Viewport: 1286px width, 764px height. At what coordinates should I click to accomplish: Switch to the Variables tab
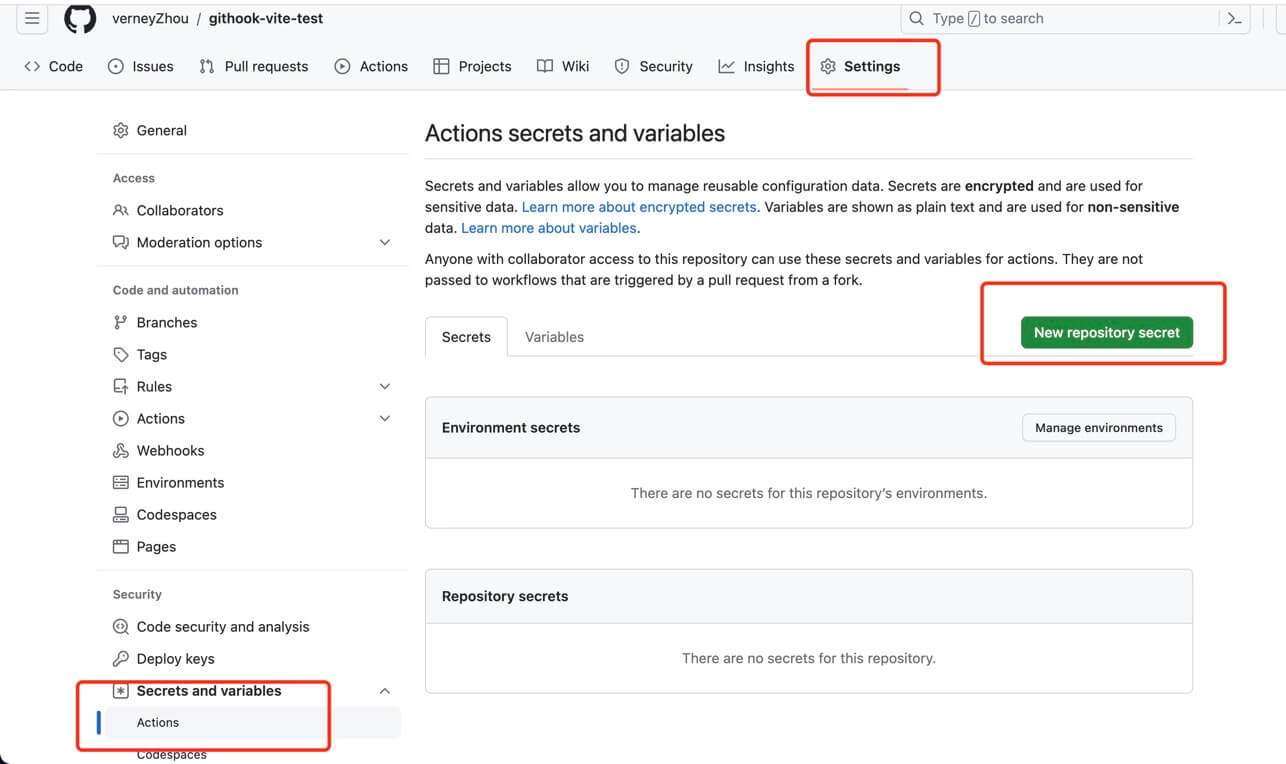point(554,337)
